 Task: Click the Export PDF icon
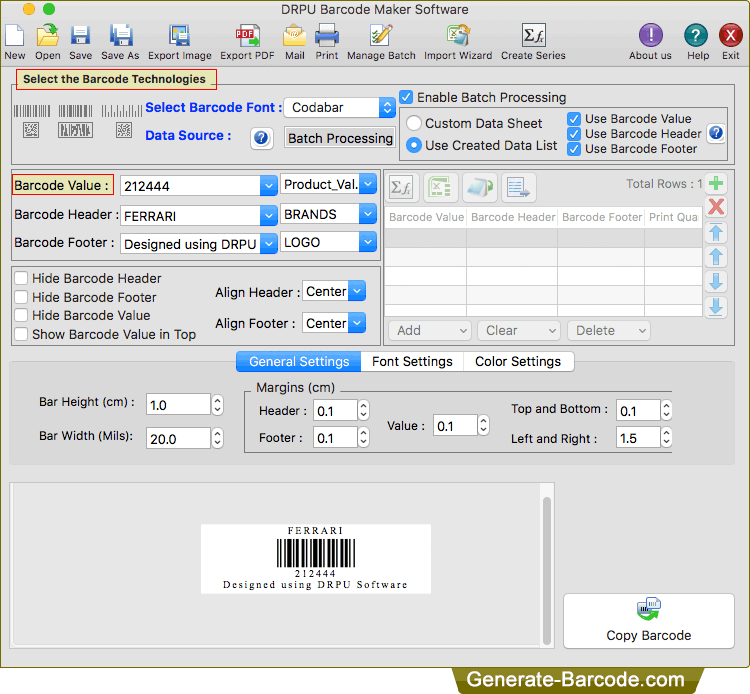pos(247,36)
